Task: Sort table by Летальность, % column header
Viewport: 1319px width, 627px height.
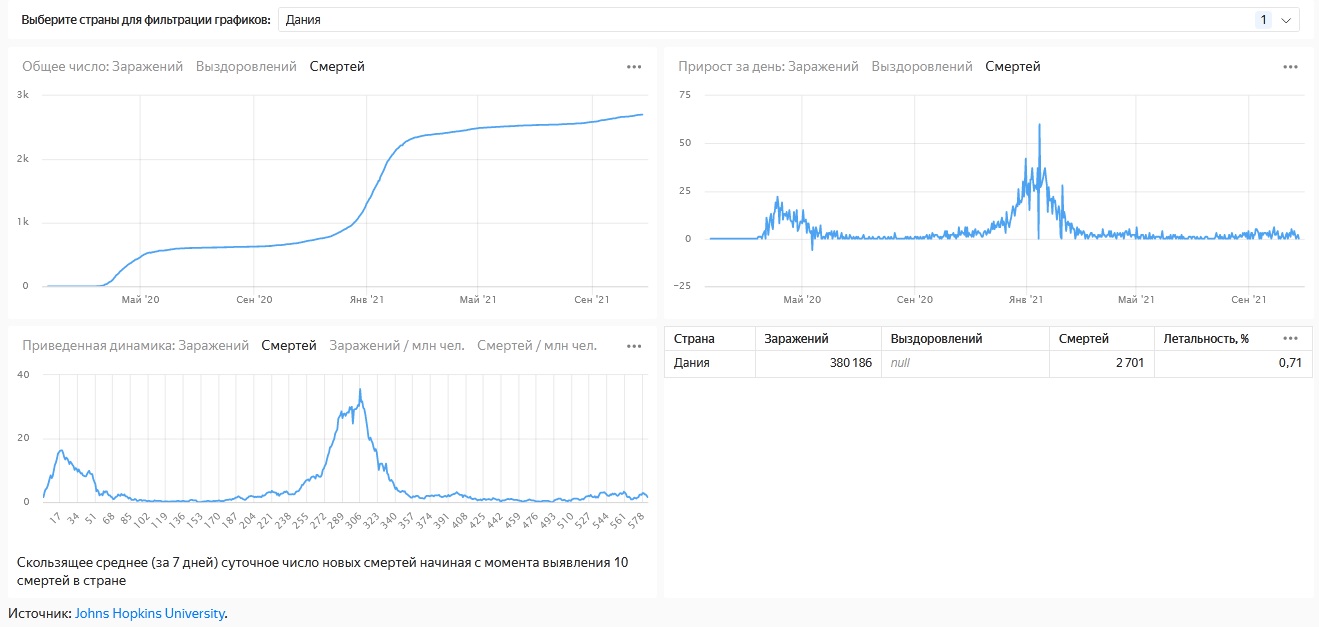Action: point(1207,339)
